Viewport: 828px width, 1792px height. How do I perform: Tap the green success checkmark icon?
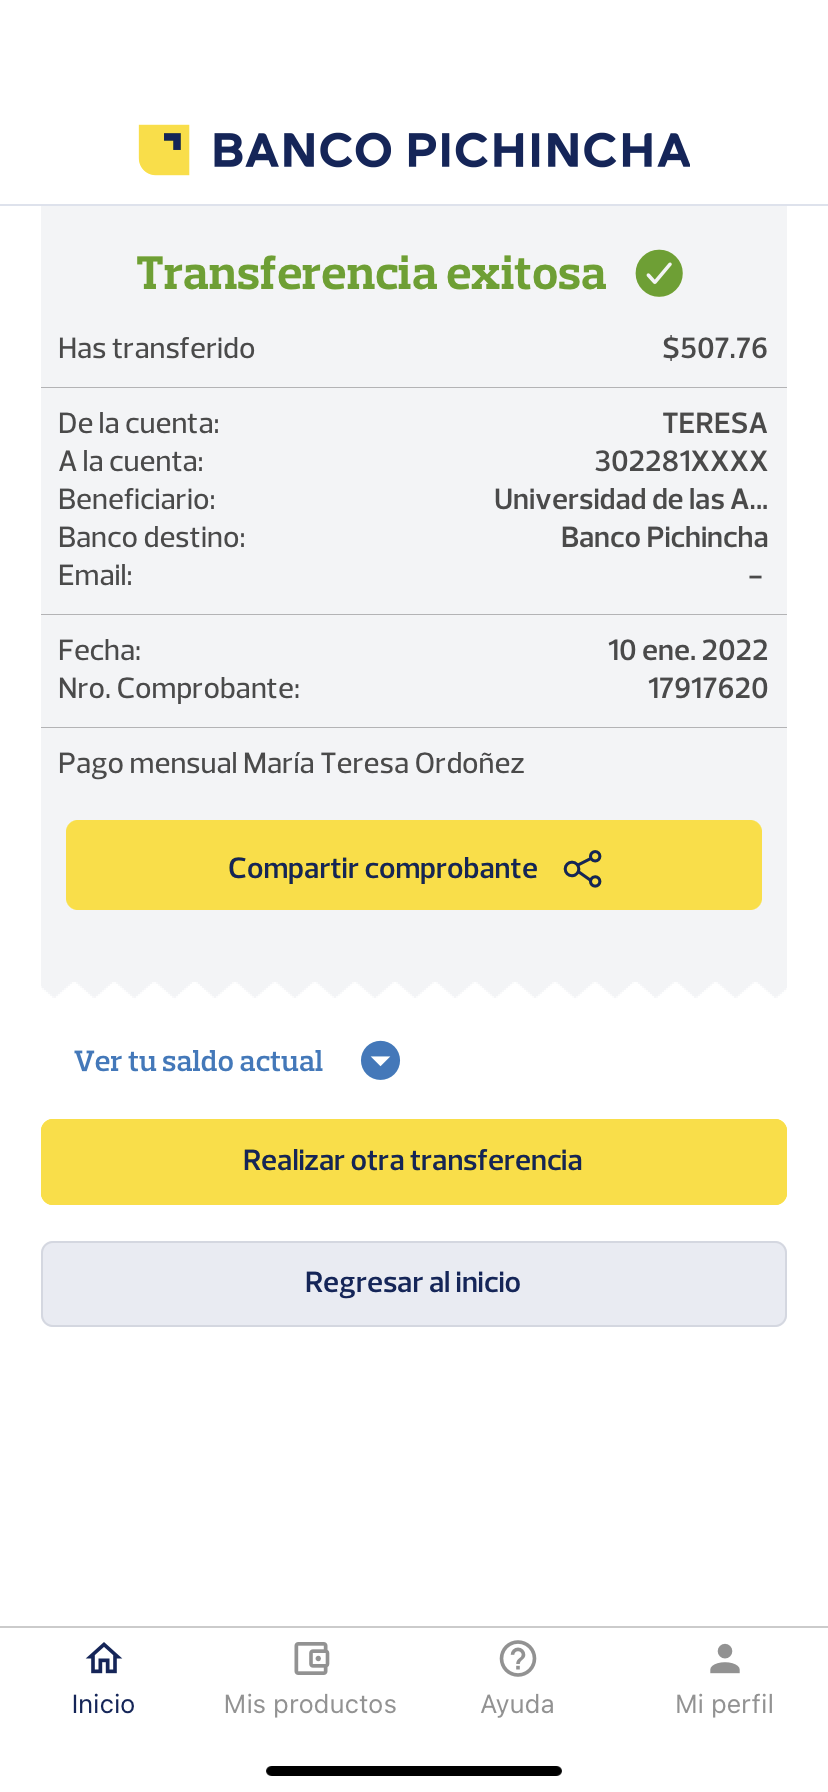pyautogui.click(x=659, y=273)
